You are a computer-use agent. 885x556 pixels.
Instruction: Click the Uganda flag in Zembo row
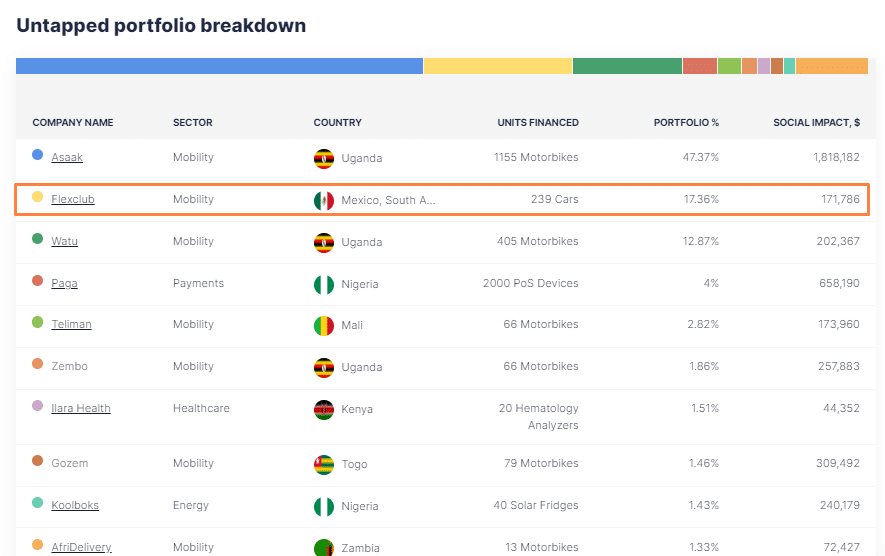coord(324,367)
